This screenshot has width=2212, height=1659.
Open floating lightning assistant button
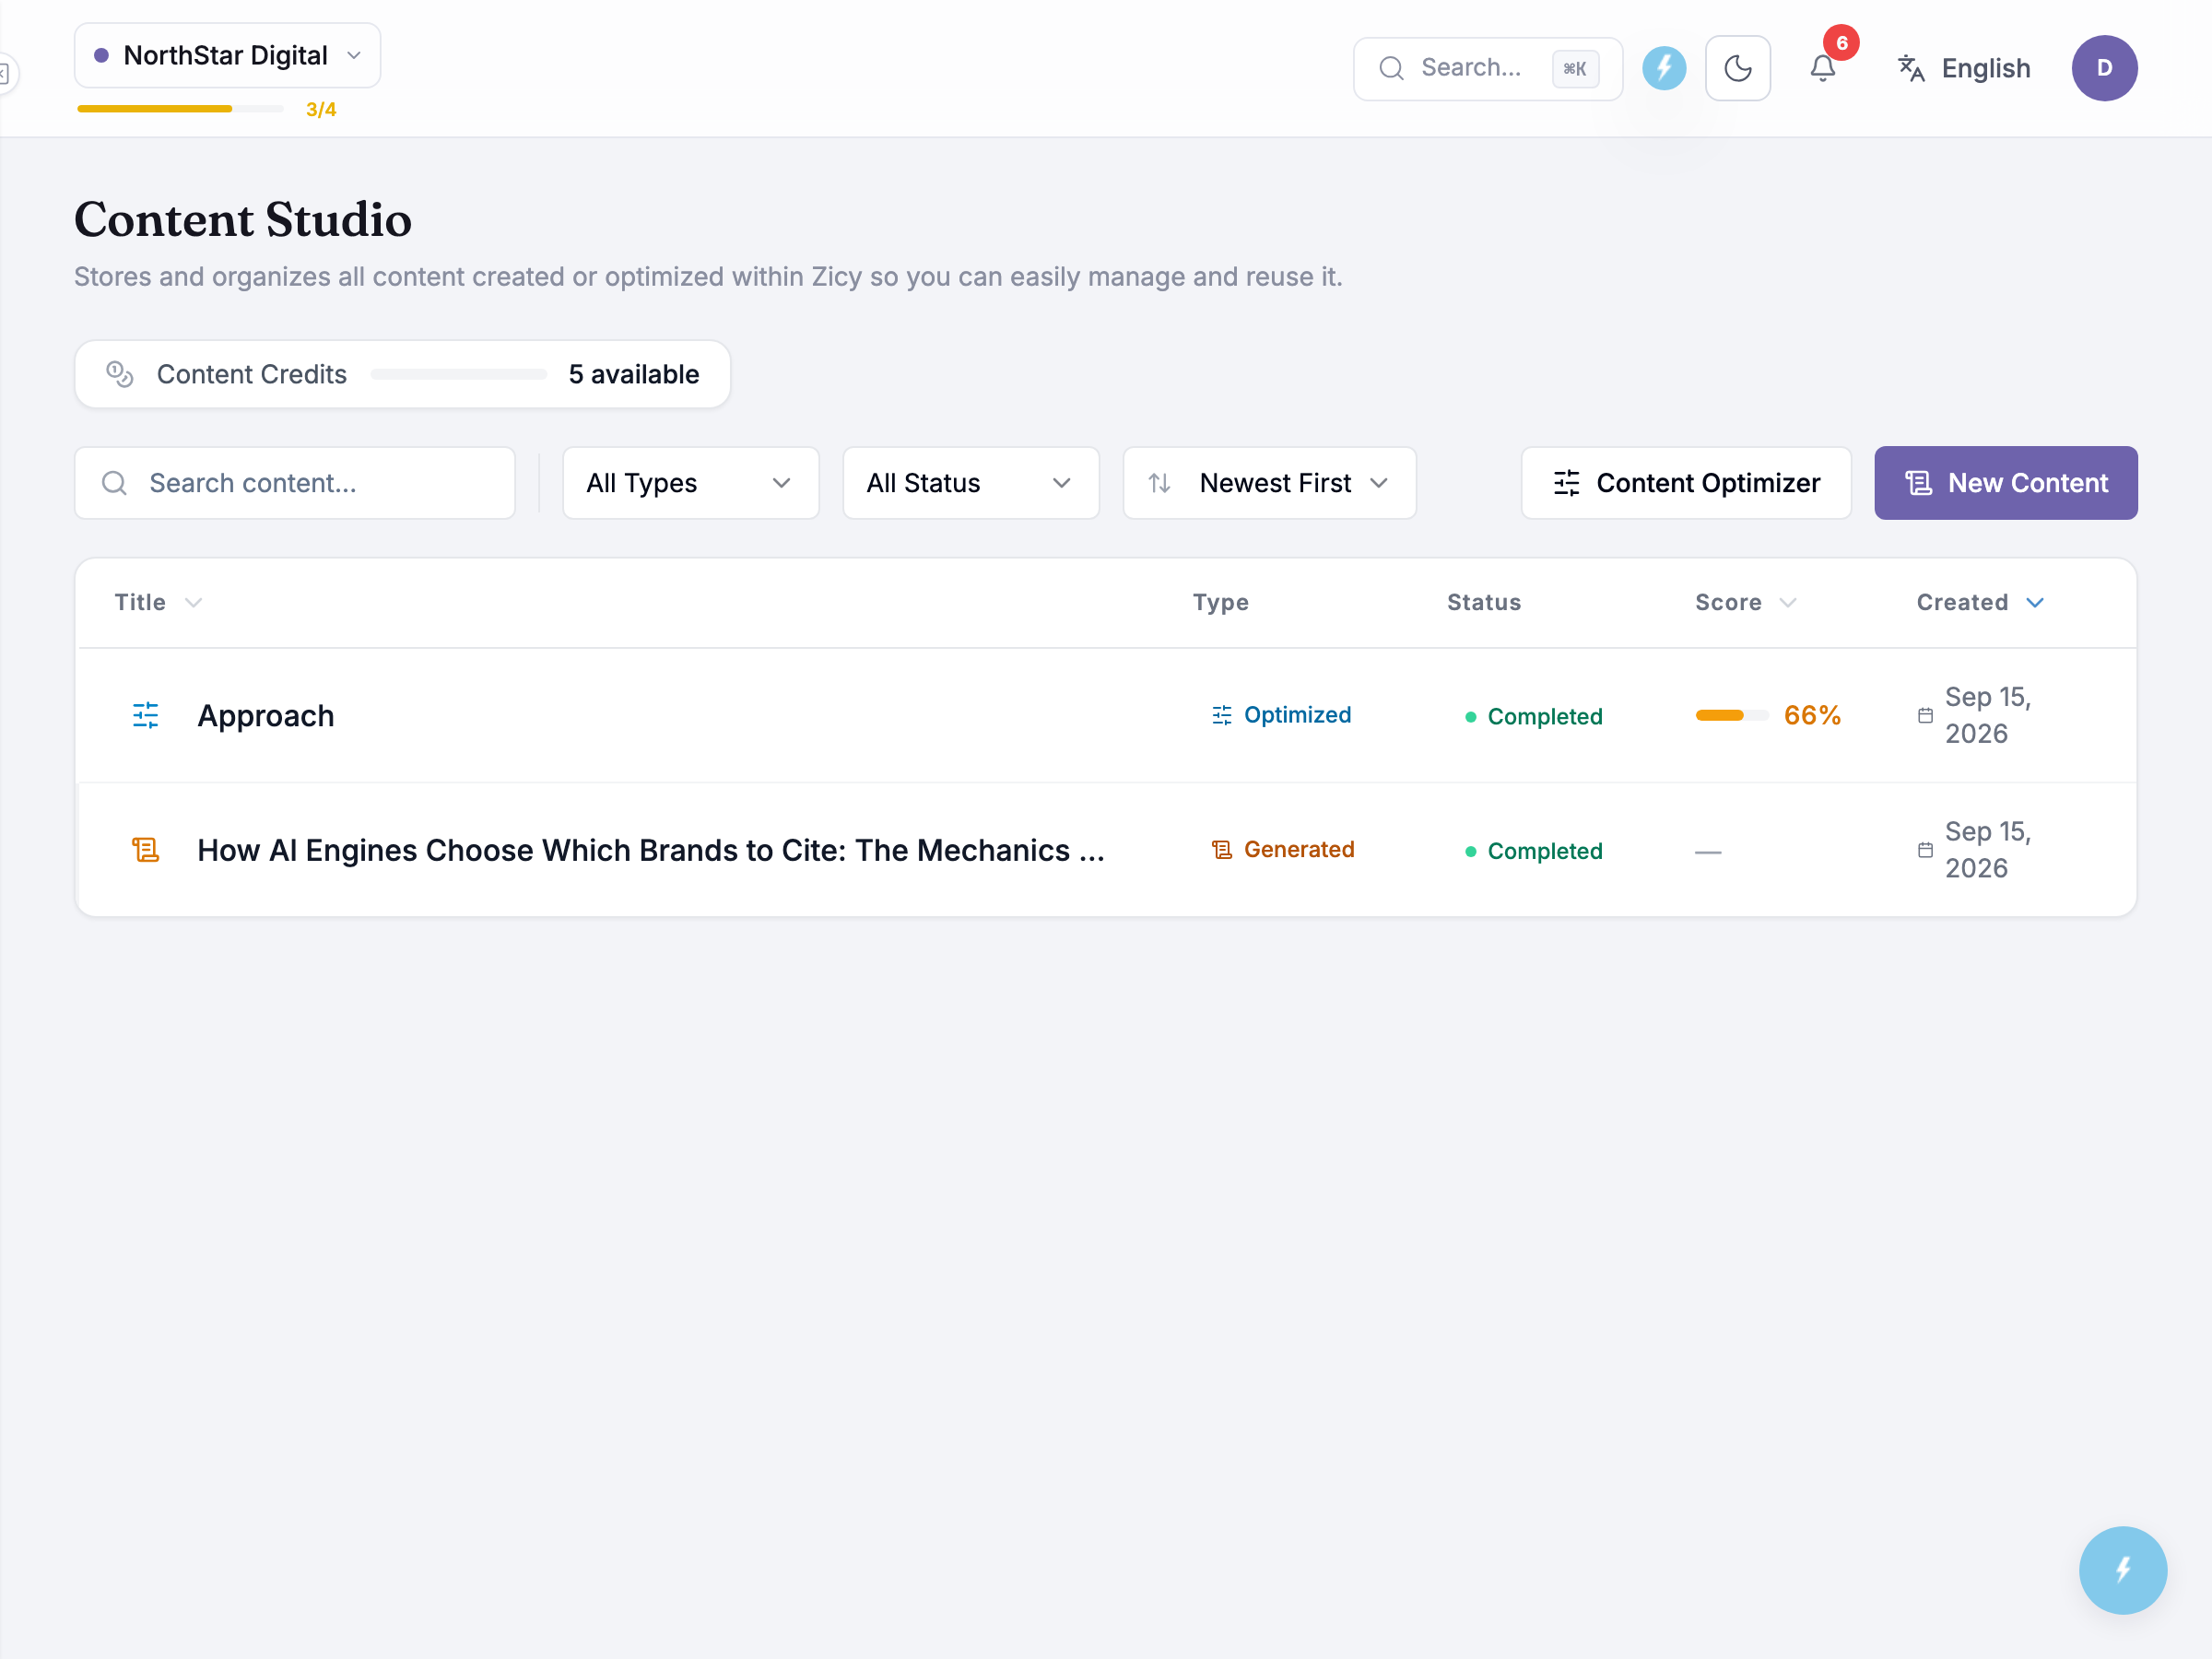coord(2122,1570)
